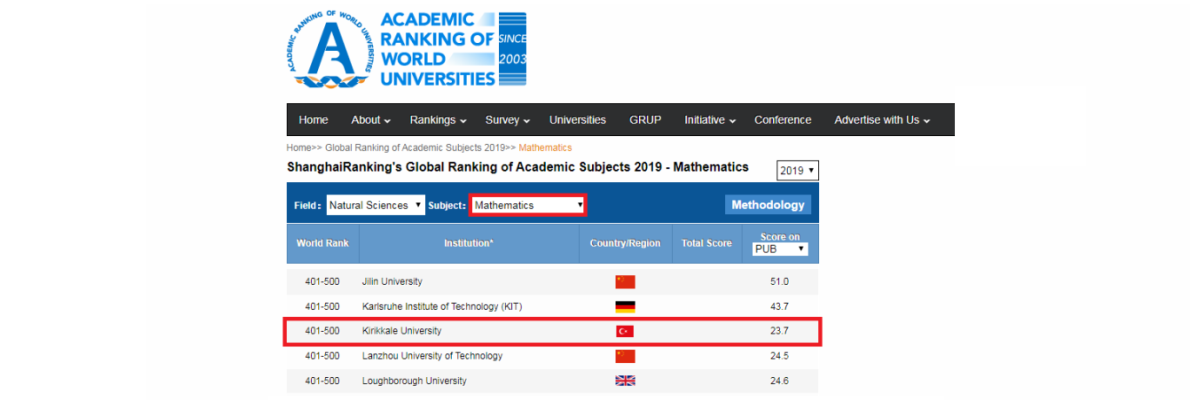The width and height of the screenshot is (1200, 400).
Task: Click China flag beside Jilin University
Action: (x=625, y=282)
